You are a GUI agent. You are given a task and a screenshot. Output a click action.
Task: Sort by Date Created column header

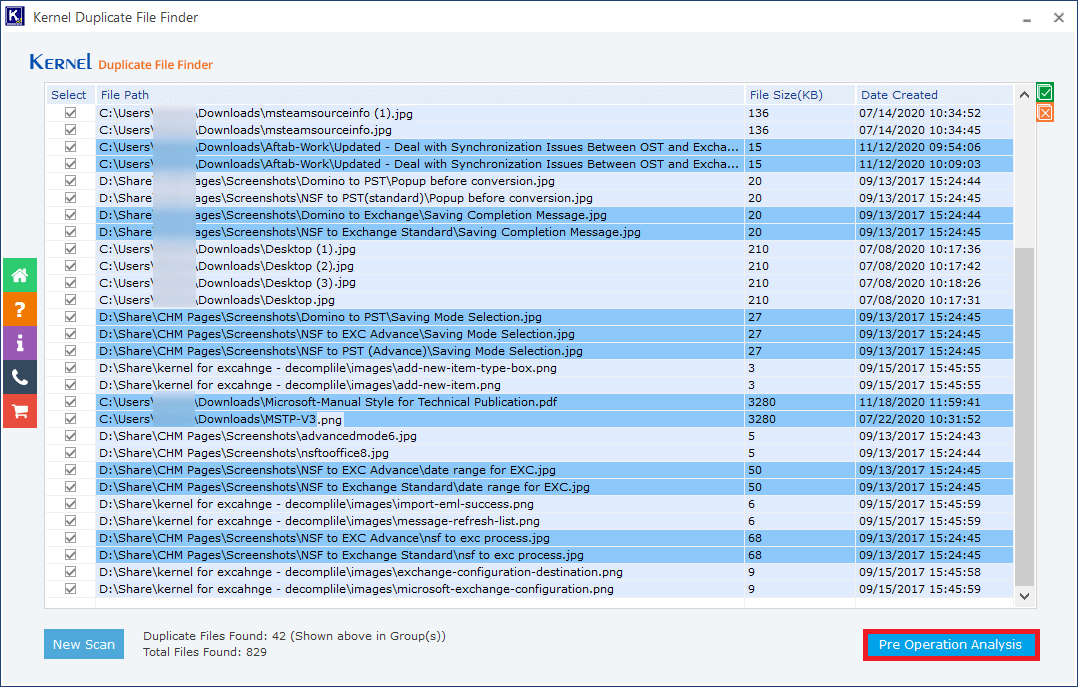tap(934, 95)
